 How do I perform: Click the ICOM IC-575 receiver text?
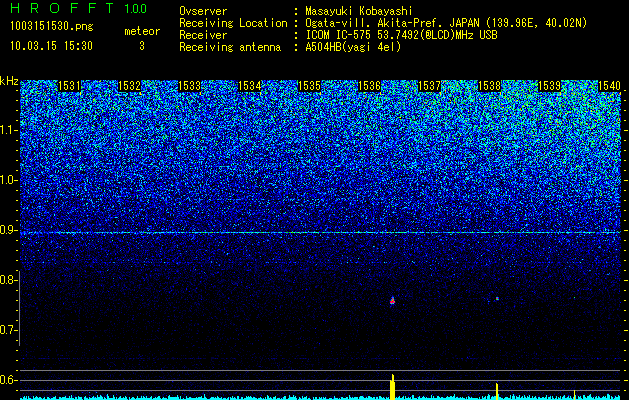[x=401, y=35]
